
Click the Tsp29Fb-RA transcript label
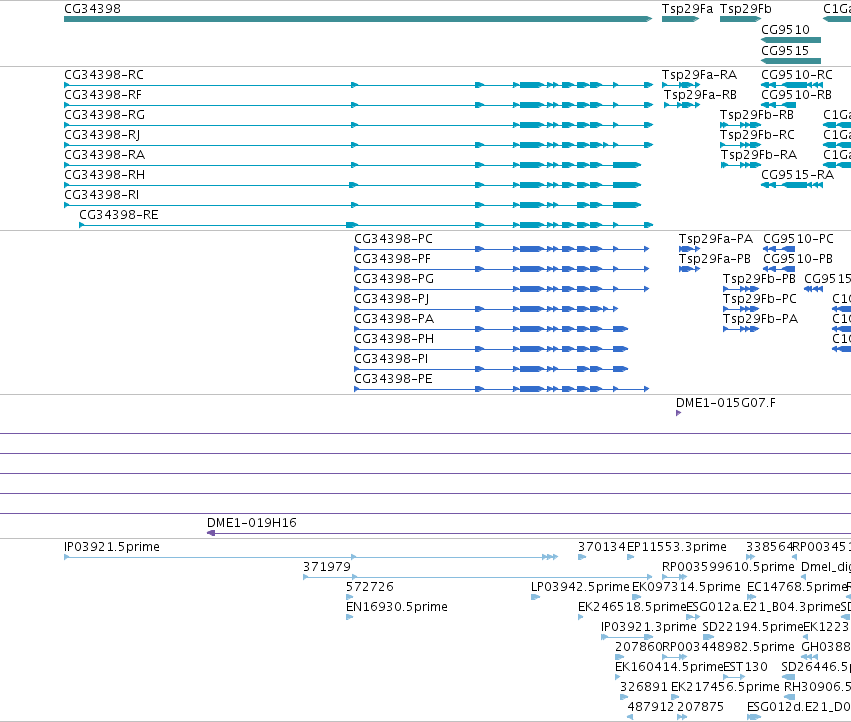click(759, 155)
